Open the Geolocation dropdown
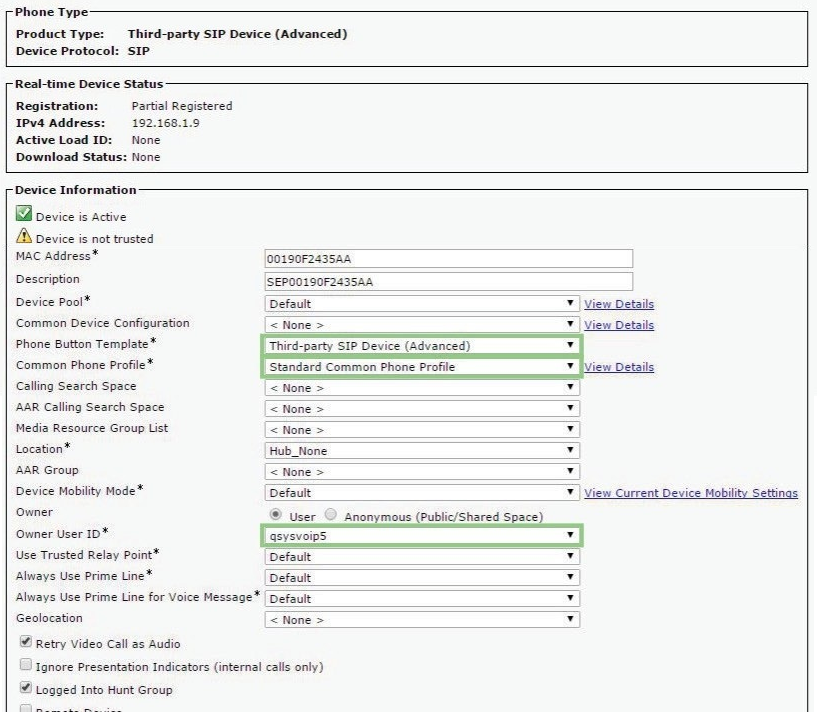This screenshot has width=817, height=712. point(421,620)
